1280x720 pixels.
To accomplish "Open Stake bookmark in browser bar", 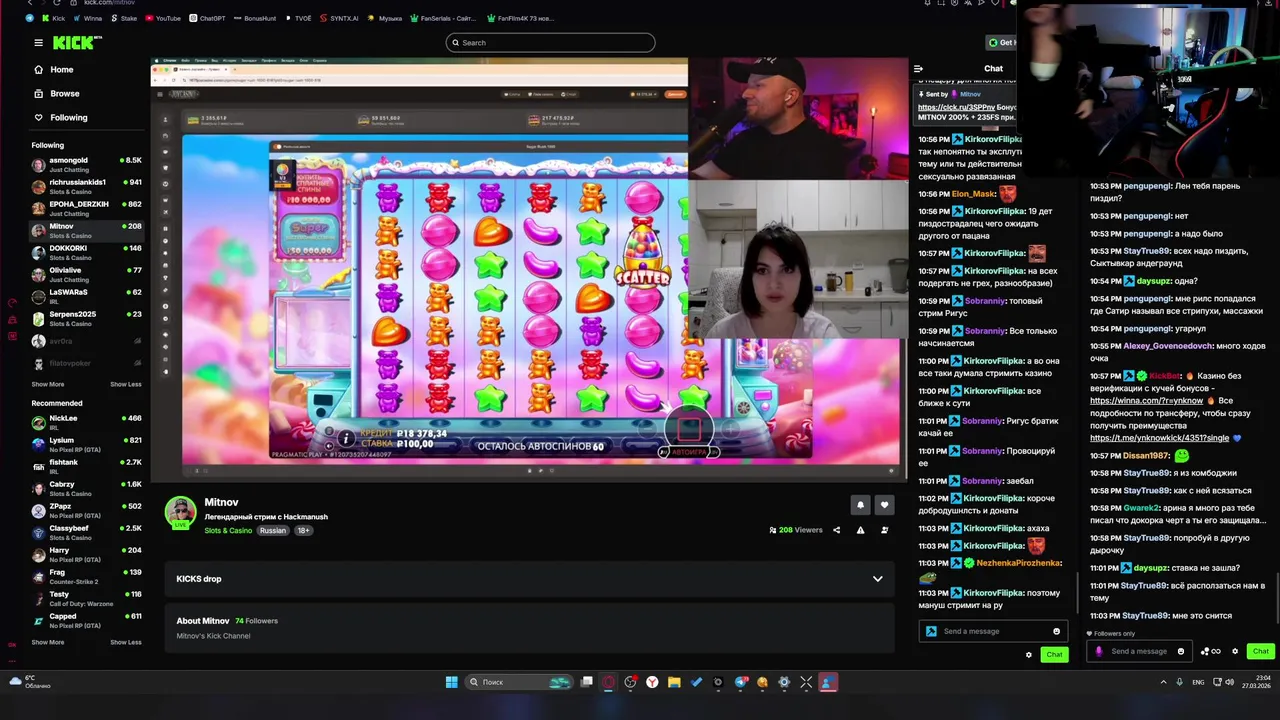I will pos(124,18).
